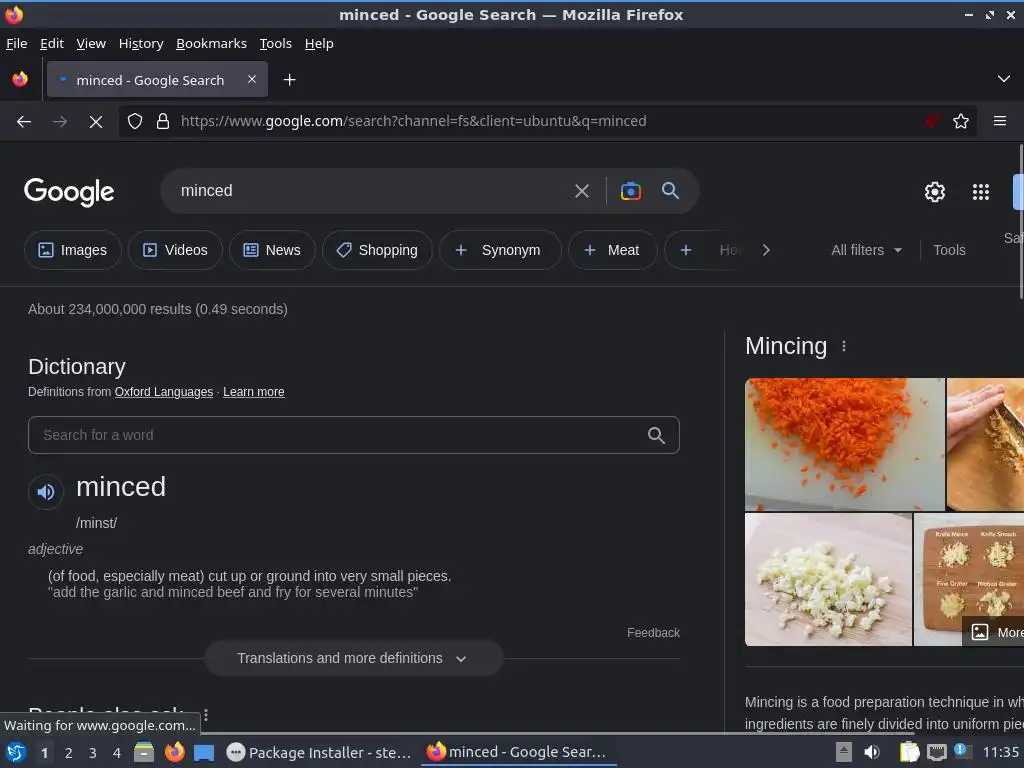
Task: Open a new tab with the plus icon
Action: tap(289, 80)
